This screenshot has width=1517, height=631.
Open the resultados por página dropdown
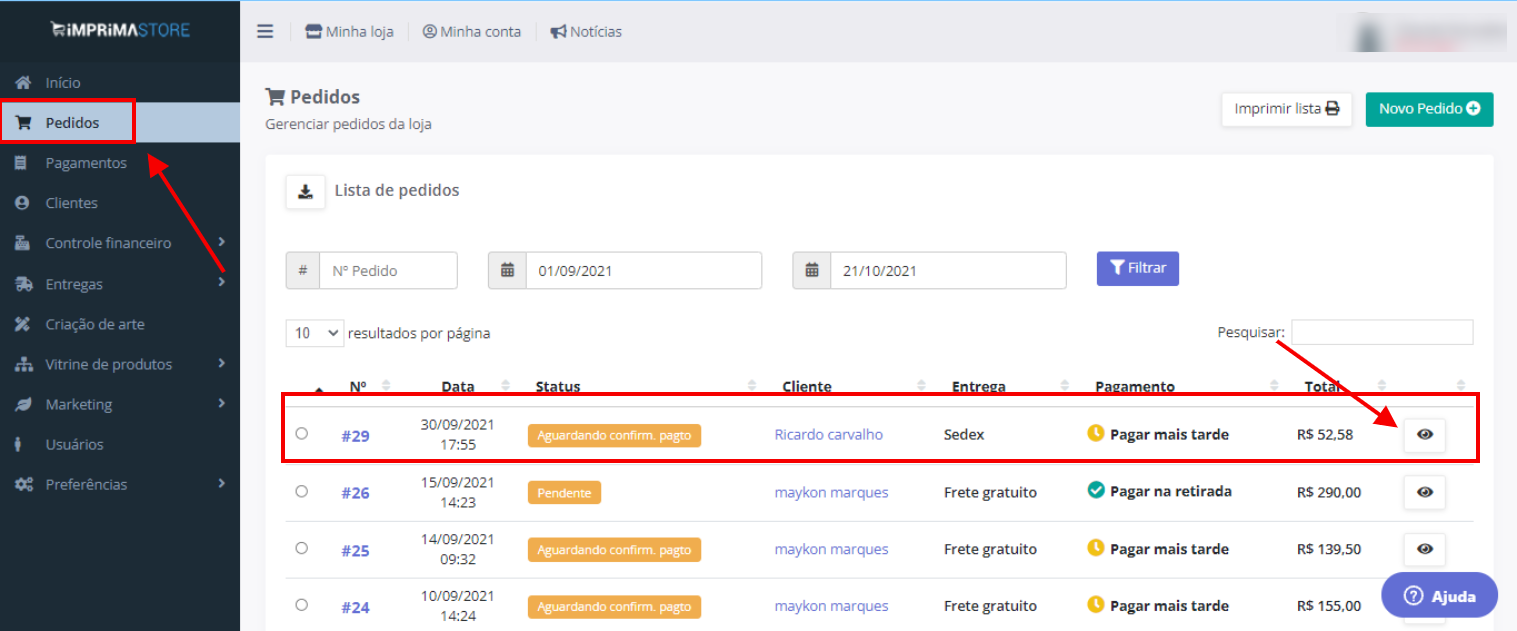click(315, 333)
